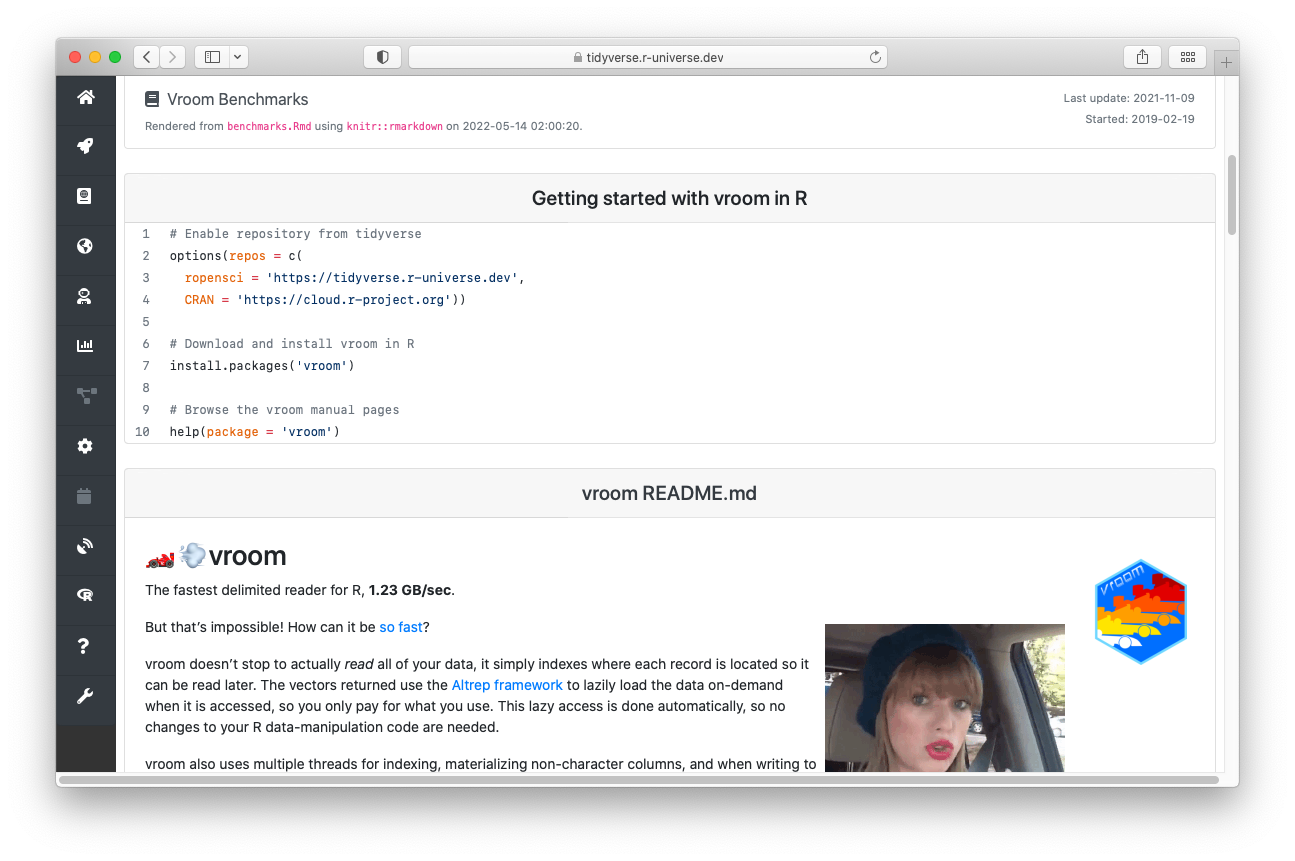Reload the page with the refresh button
Screen dimensions: 1295x861
[x=875, y=57]
